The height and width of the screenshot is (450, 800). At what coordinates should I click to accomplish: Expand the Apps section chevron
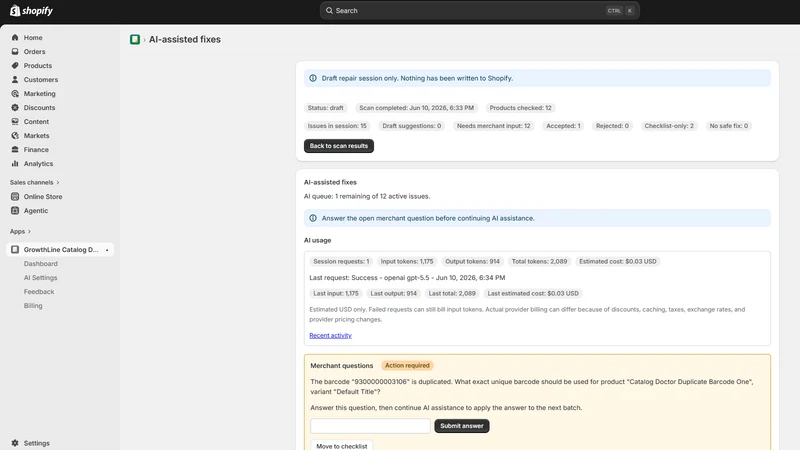click(x=29, y=232)
